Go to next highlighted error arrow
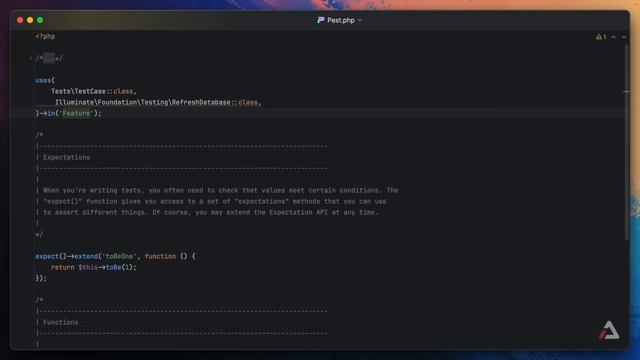The width and height of the screenshot is (640, 360). point(624,37)
